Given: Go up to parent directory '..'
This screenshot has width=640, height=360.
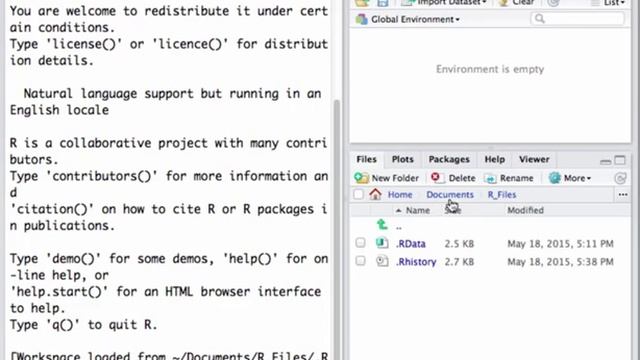Looking at the screenshot, I should pos(399,227).
